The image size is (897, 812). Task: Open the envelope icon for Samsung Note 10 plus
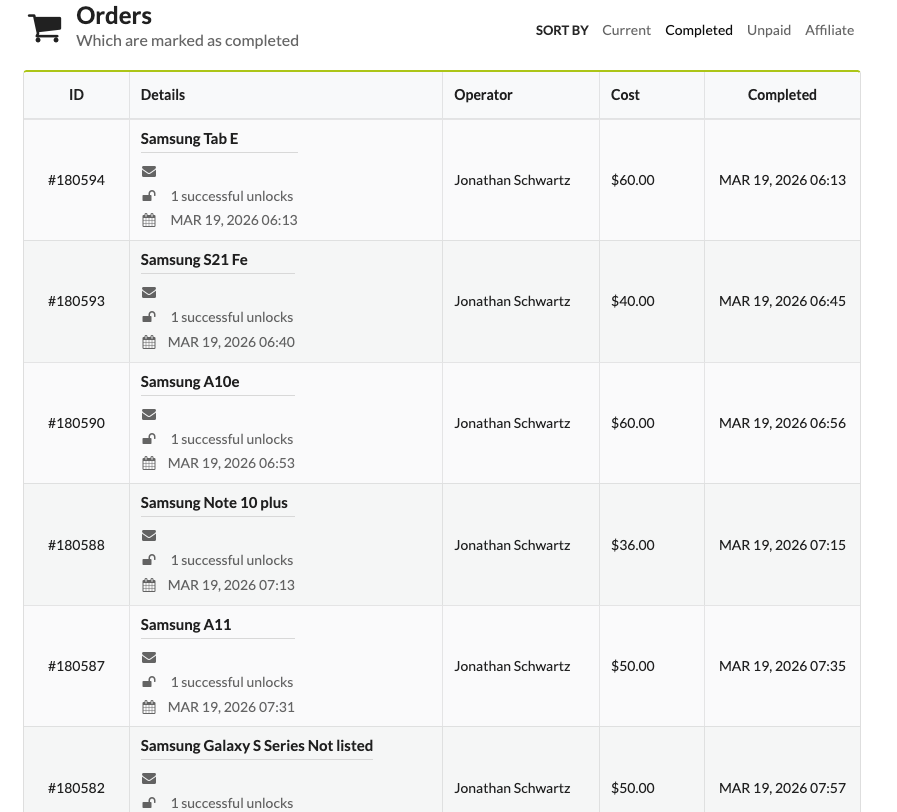click(x=149, y=535)
